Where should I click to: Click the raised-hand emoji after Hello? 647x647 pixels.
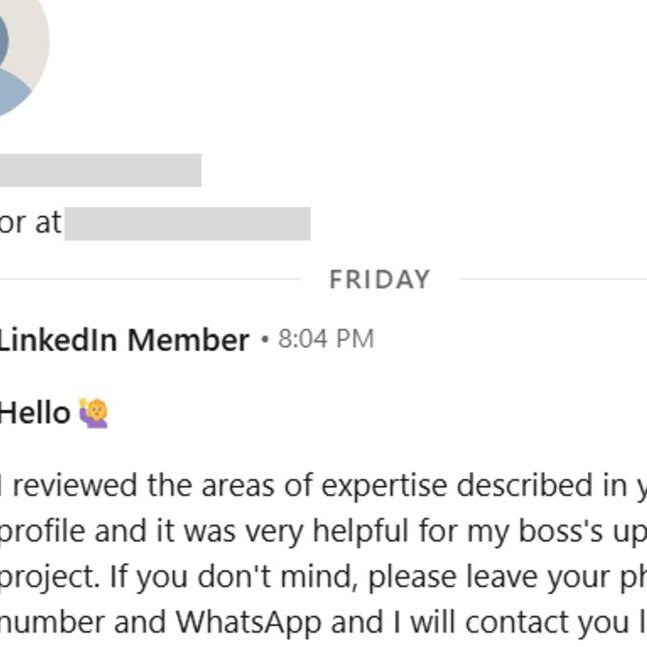pos(92,412)
